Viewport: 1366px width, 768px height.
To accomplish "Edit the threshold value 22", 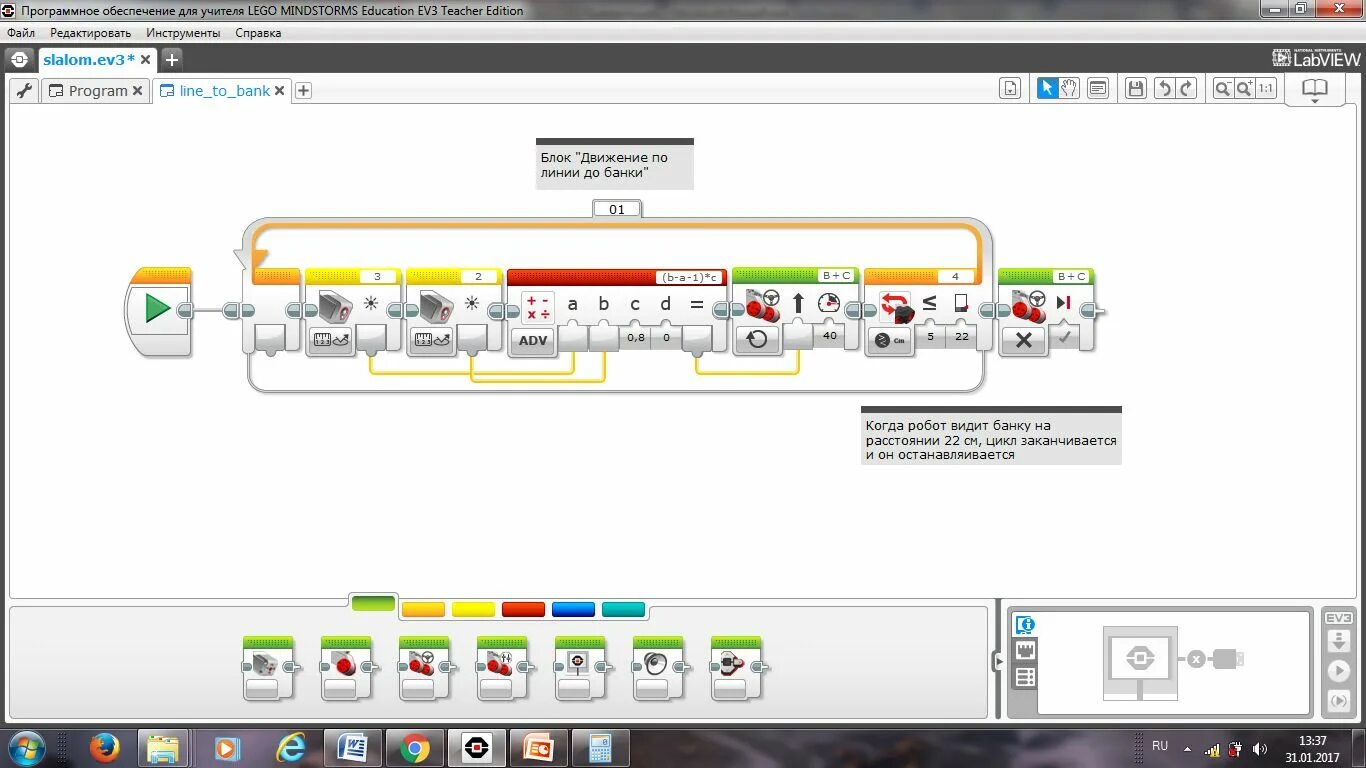I will [x=961, y=337].
